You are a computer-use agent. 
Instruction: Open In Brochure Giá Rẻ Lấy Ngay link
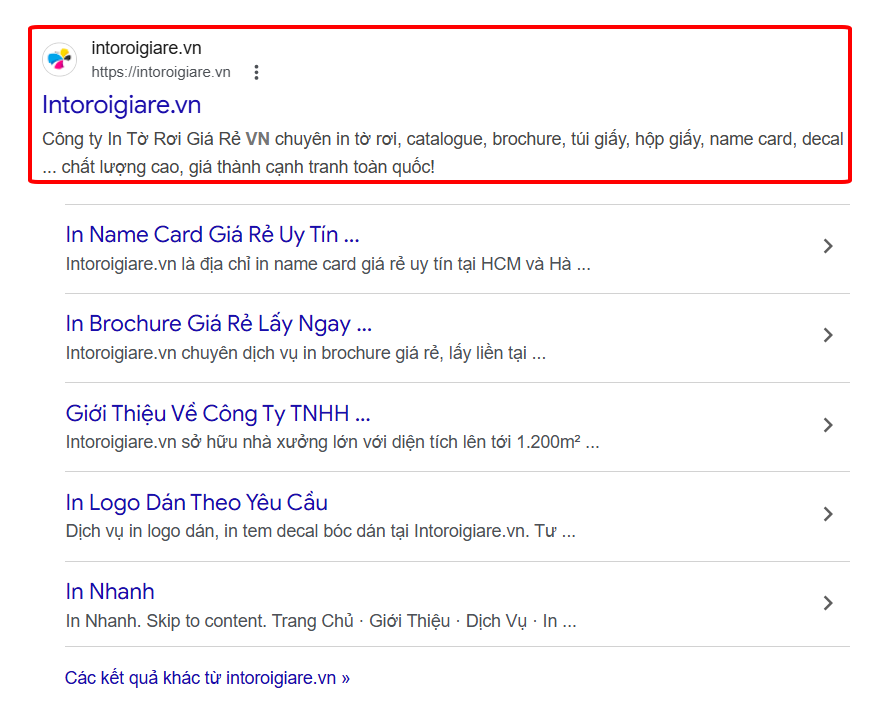point(218,324)
